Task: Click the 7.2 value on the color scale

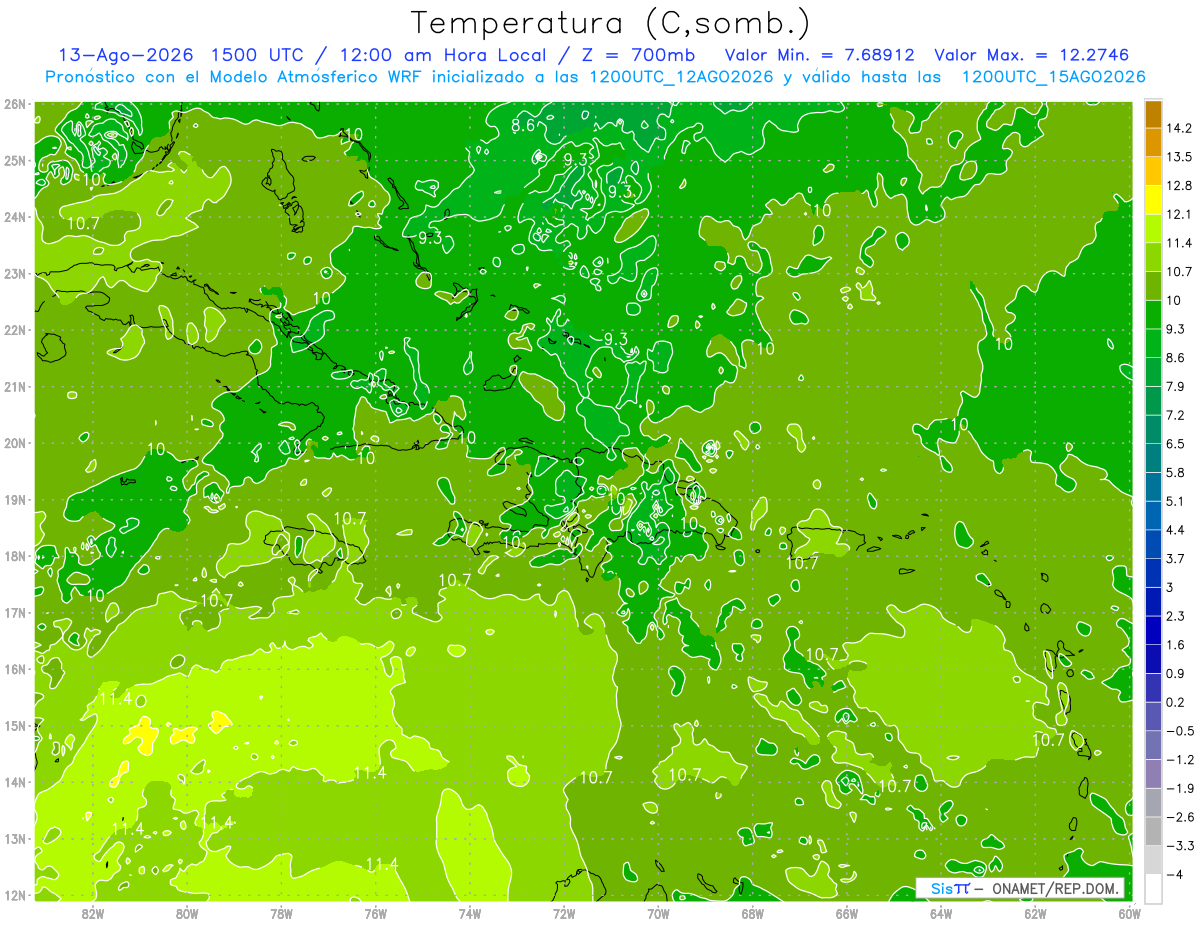Action: click(x=1176, y=415)
